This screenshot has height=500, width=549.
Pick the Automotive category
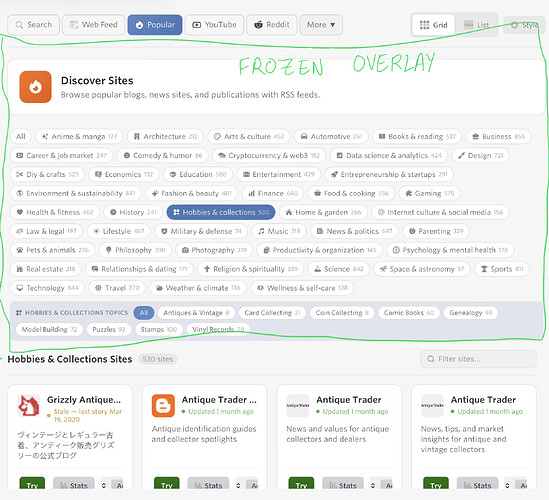pyautogui.click(x=331, y=137)
